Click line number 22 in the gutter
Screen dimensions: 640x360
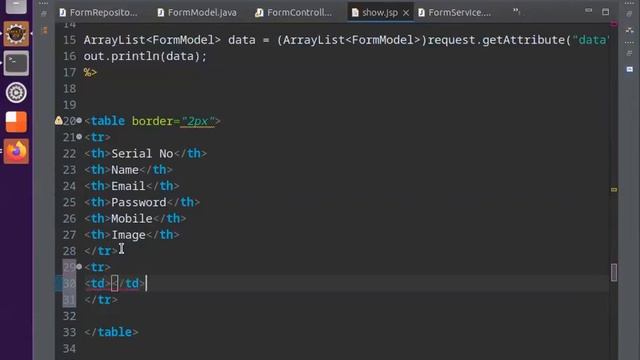pyautogui.click(x=69, y=153)
